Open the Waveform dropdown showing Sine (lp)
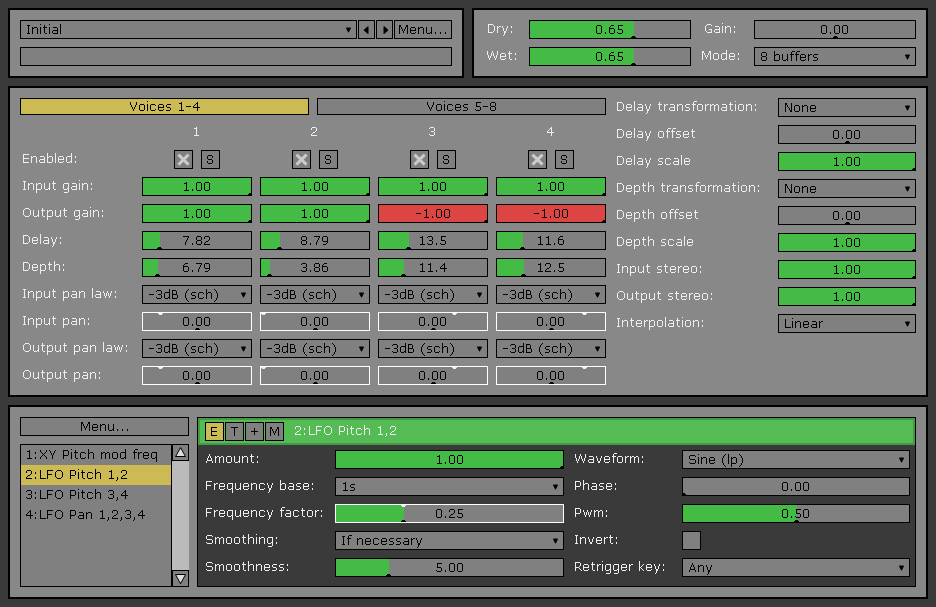The width and height of the screenshot is (936, 607). click(x=796, y=460)
